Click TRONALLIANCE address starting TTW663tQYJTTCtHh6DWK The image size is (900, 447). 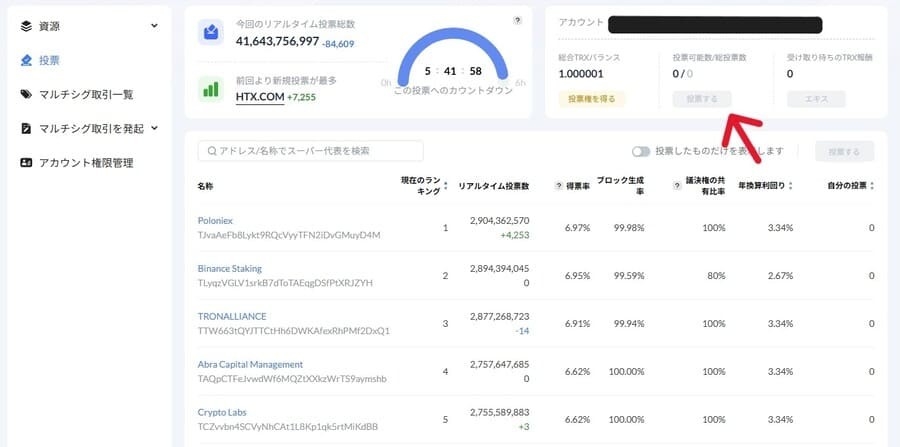(x=294, y=331)
